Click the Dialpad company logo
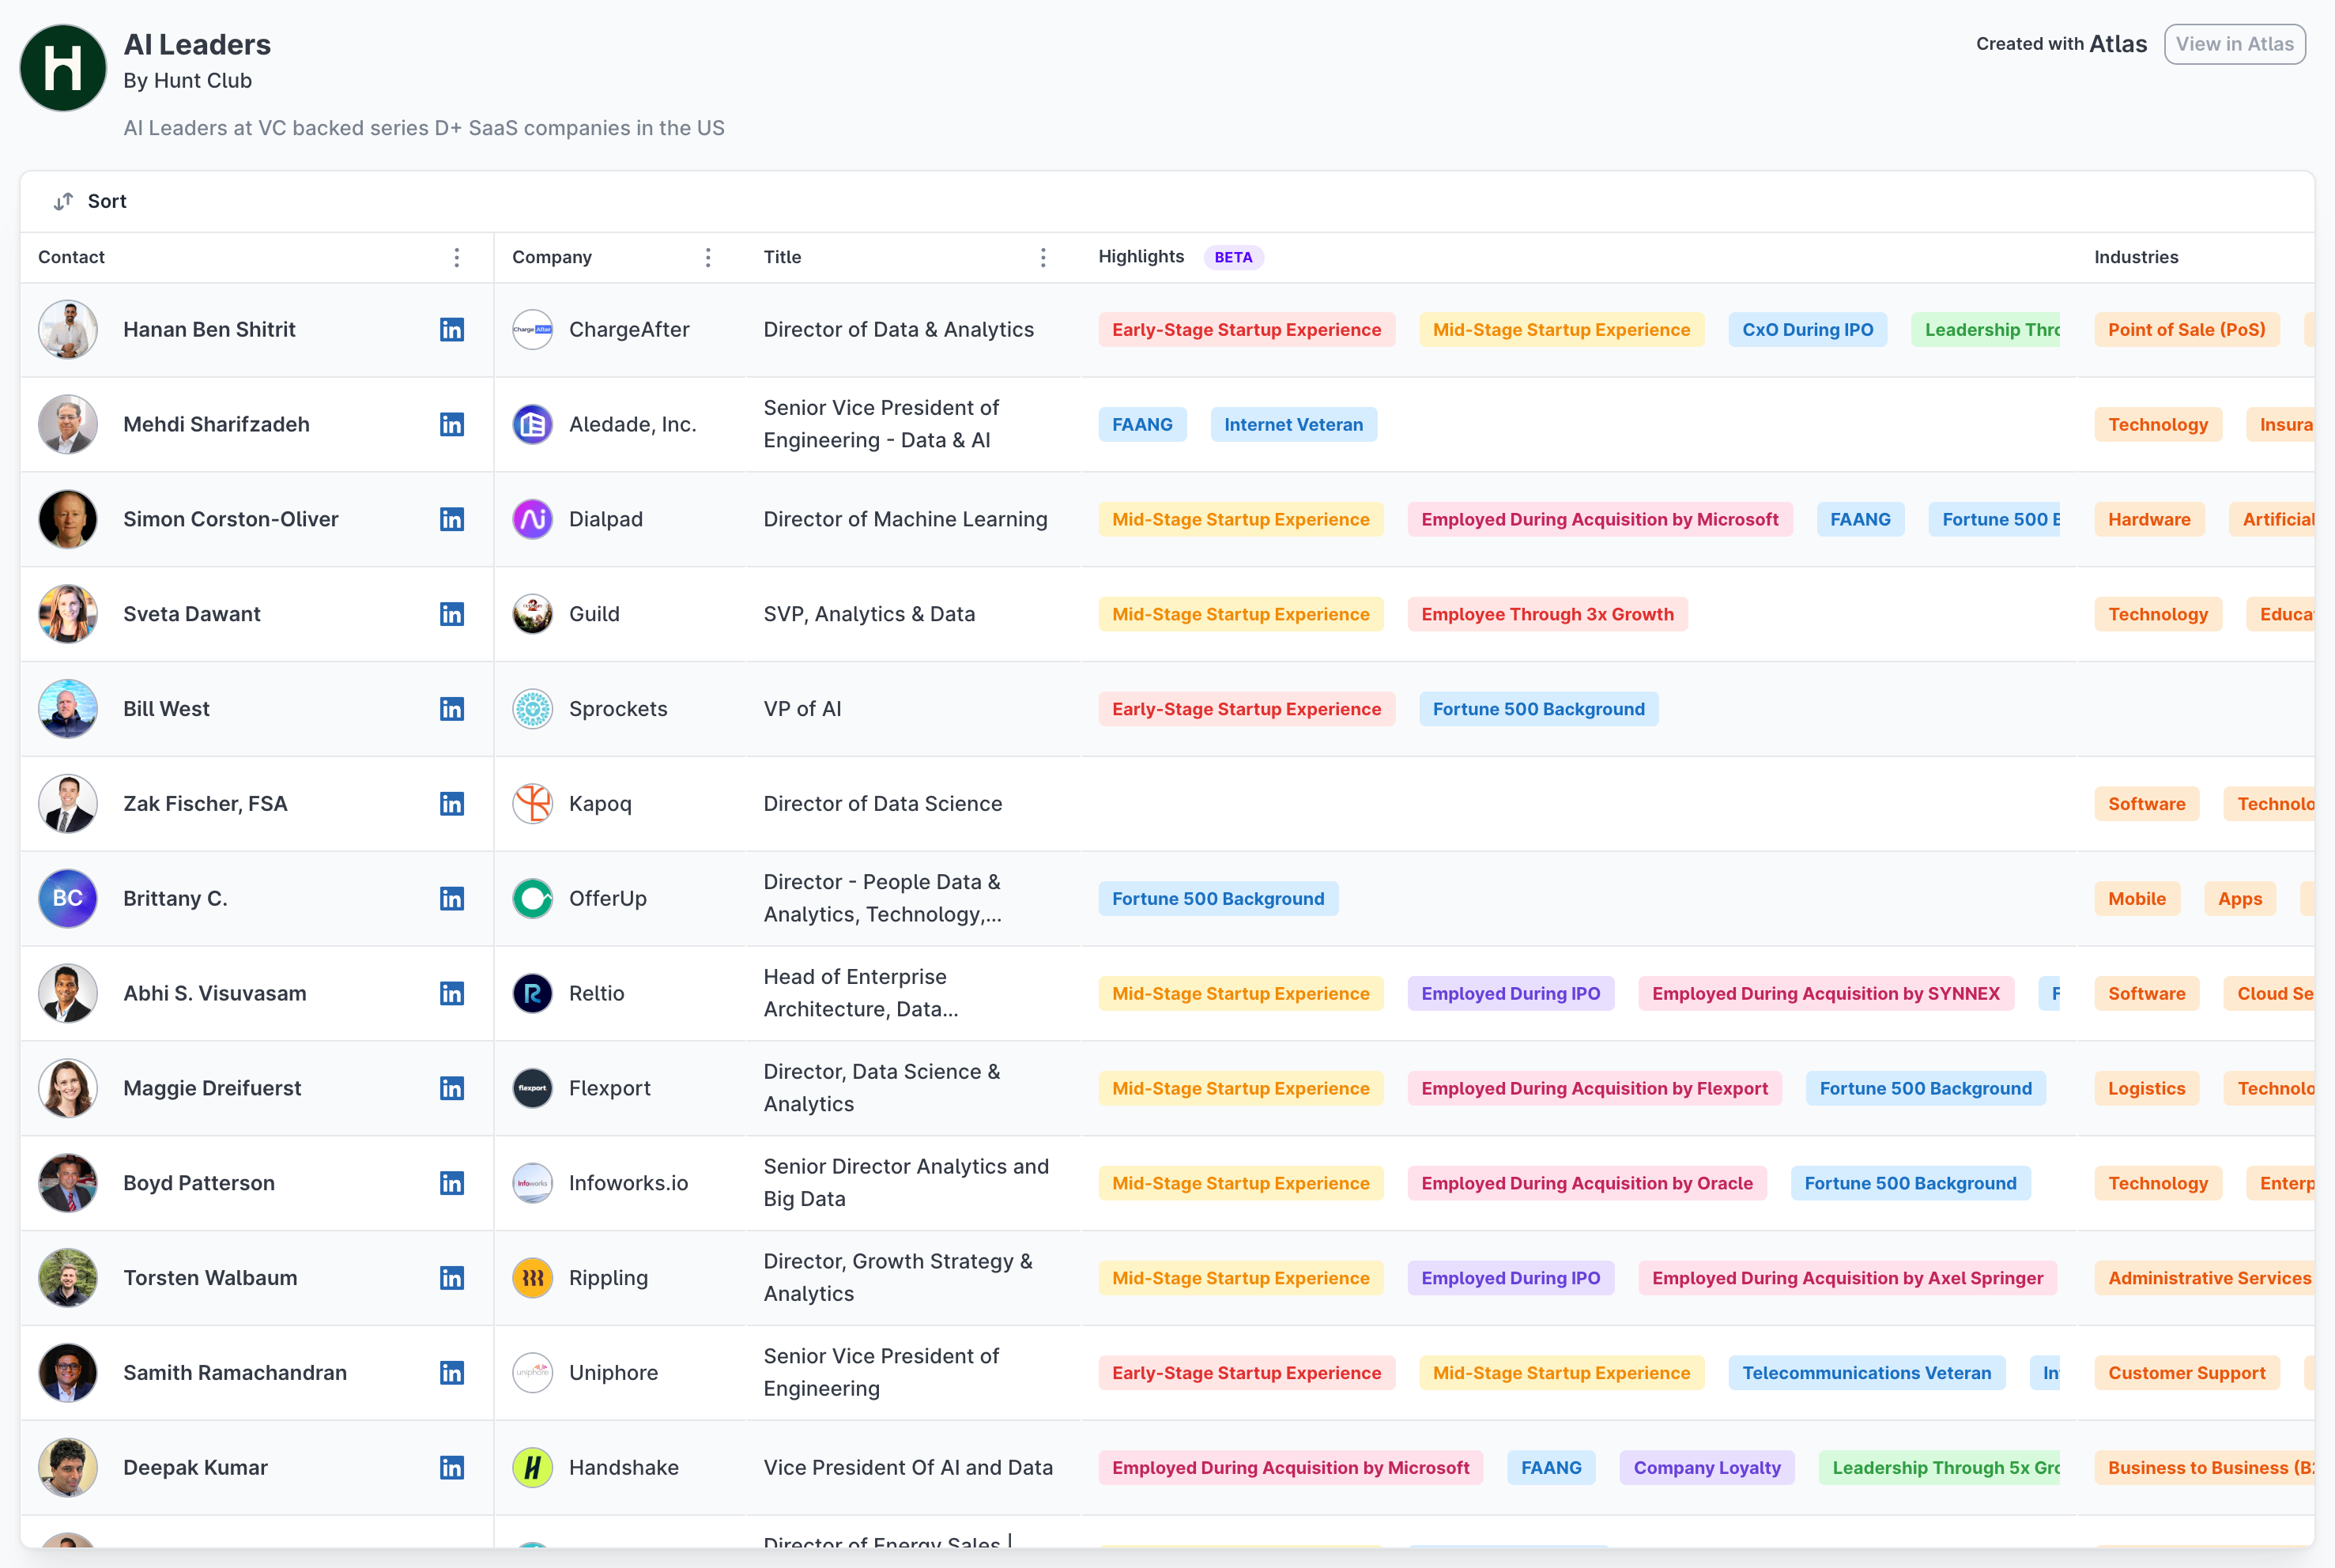Screen dimensions: 2335x1568 coord(533,520)
